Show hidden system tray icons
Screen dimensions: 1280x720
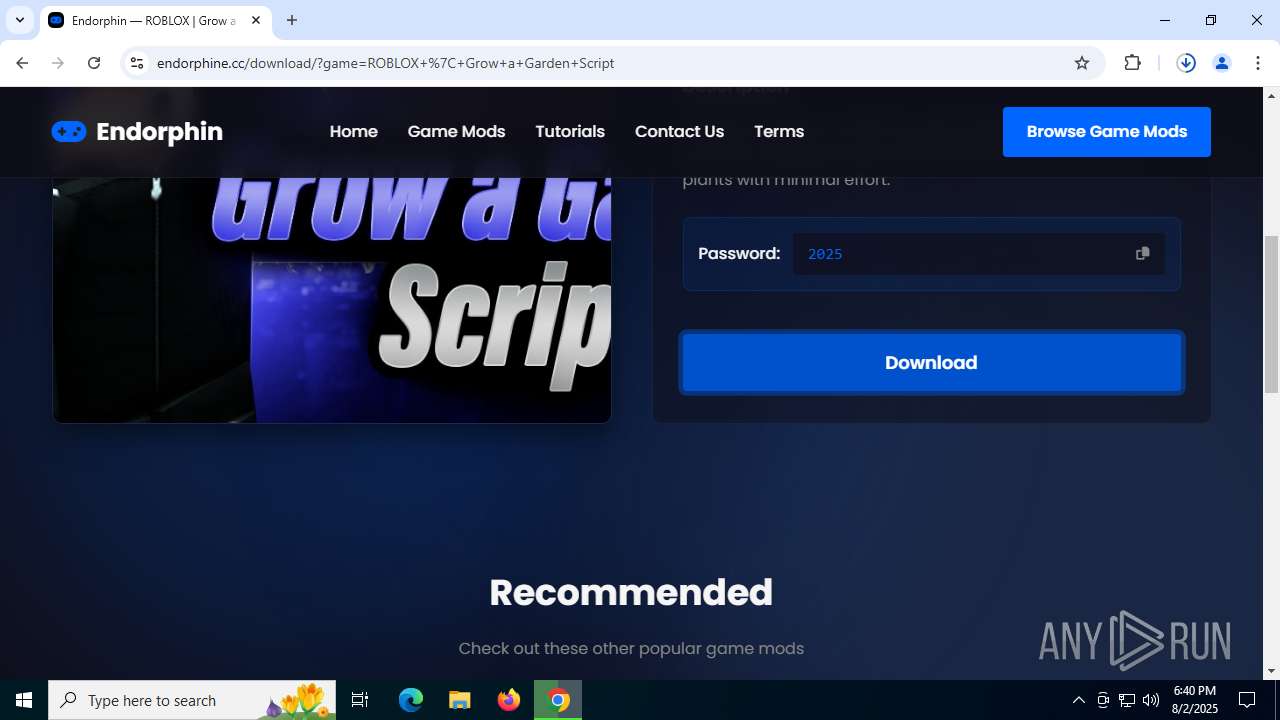click(x=1078, y=700)
